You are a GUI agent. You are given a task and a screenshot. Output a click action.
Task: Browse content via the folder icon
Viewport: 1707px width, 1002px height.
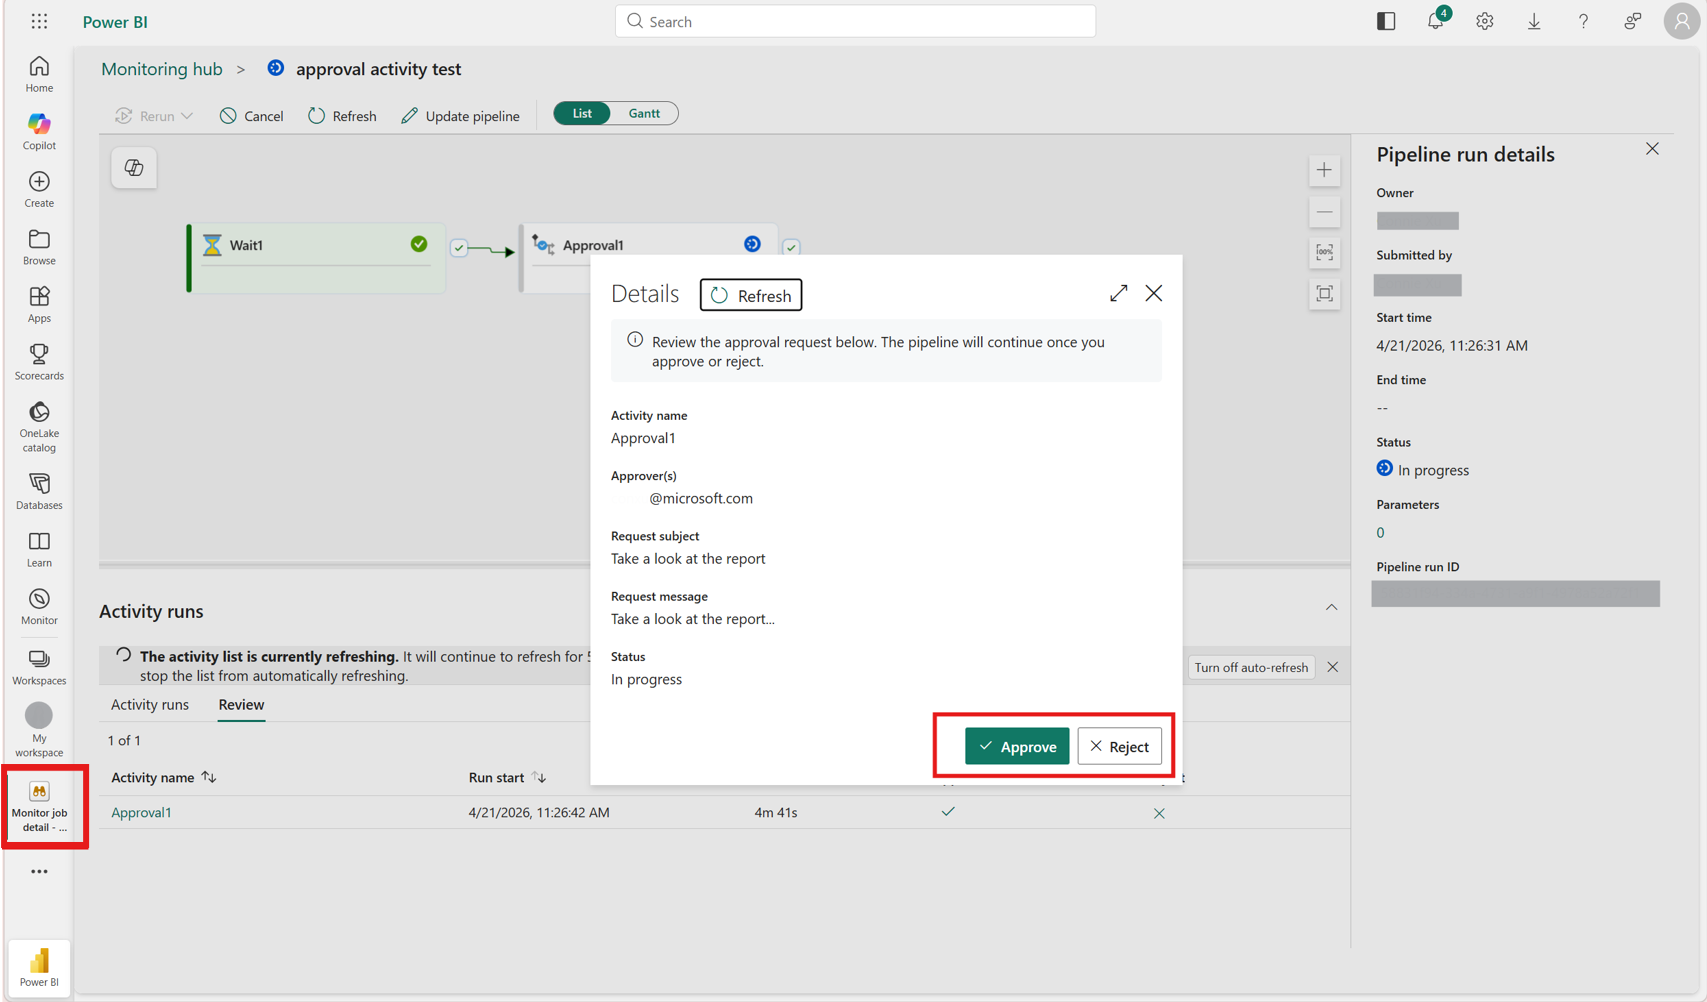pyautogui.click(x=39, y=246)
